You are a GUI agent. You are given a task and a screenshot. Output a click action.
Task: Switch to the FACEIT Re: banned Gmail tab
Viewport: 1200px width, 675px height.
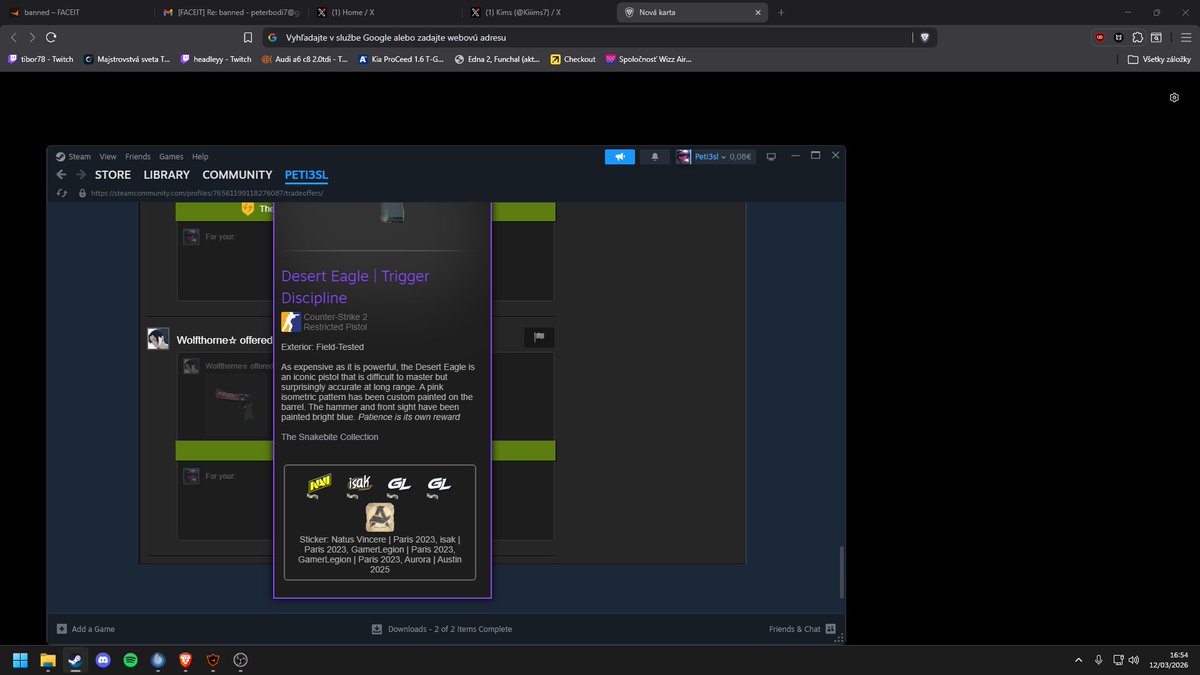(230, 12)
